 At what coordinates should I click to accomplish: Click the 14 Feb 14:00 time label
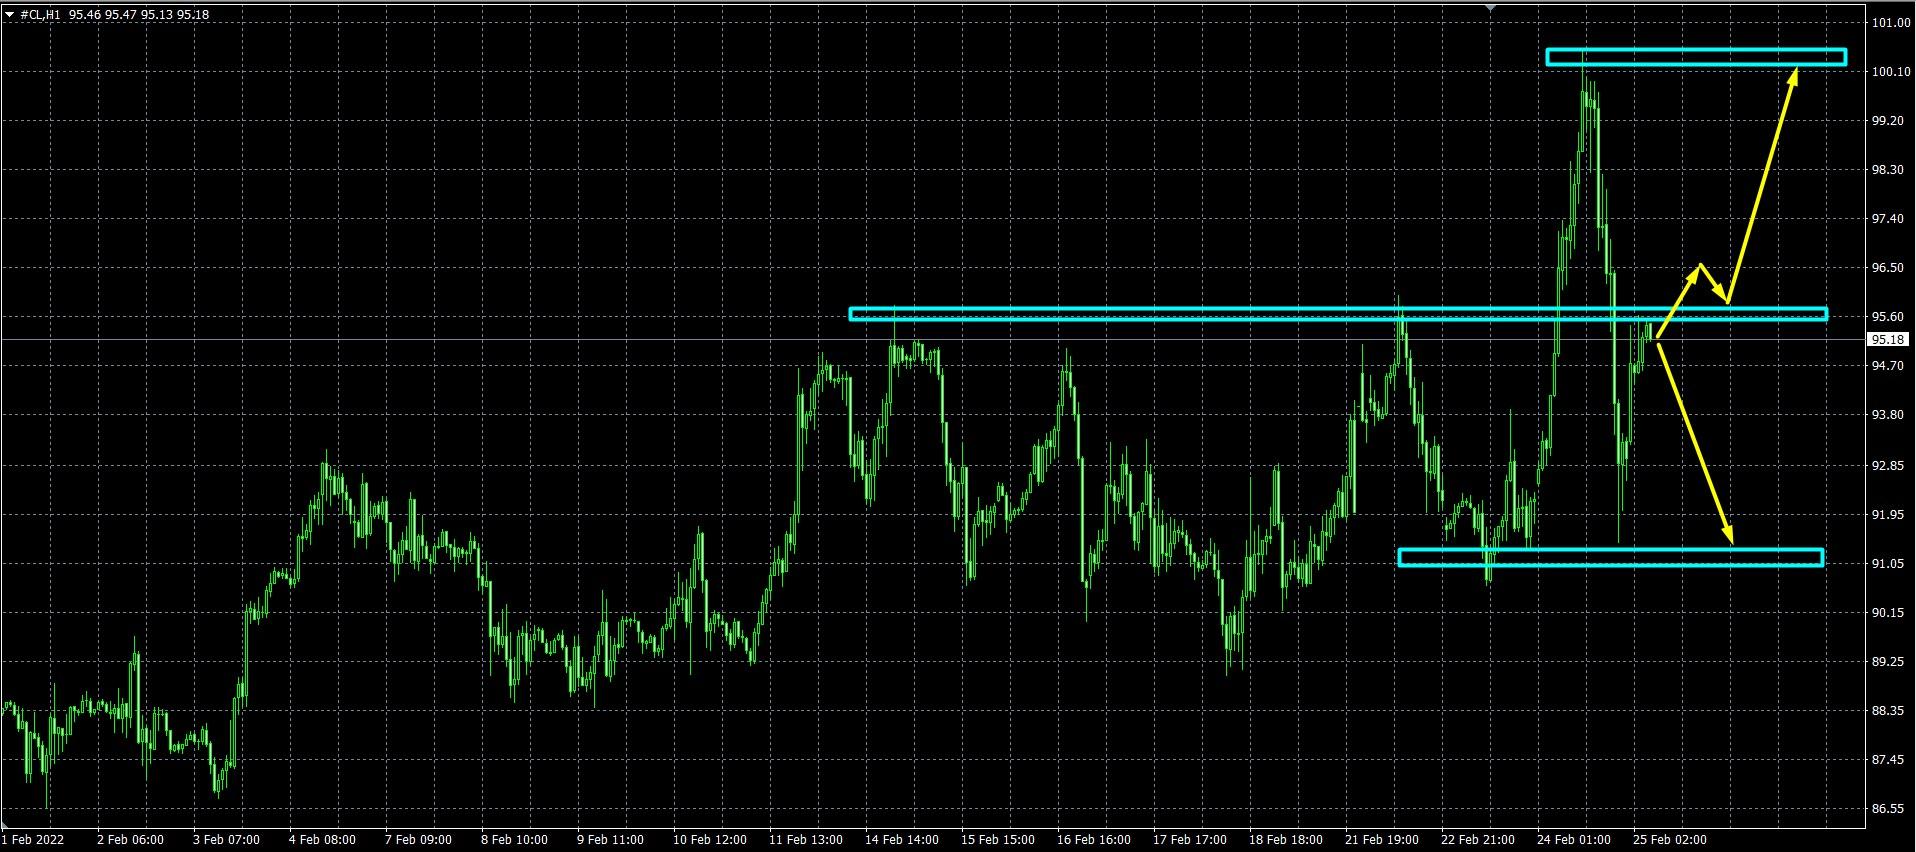point(902,840)
